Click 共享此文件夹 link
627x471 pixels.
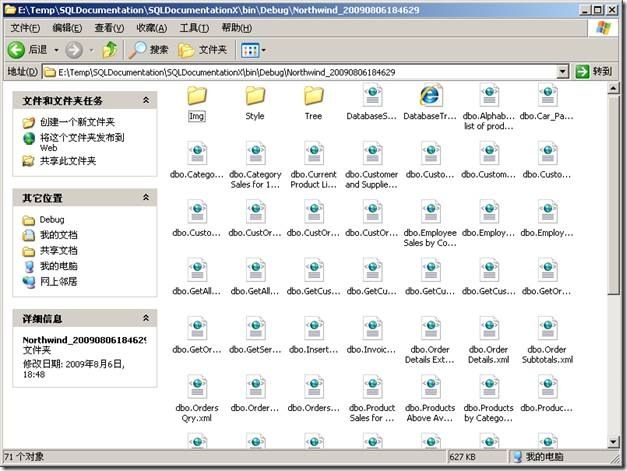click(x=68, y=161)
